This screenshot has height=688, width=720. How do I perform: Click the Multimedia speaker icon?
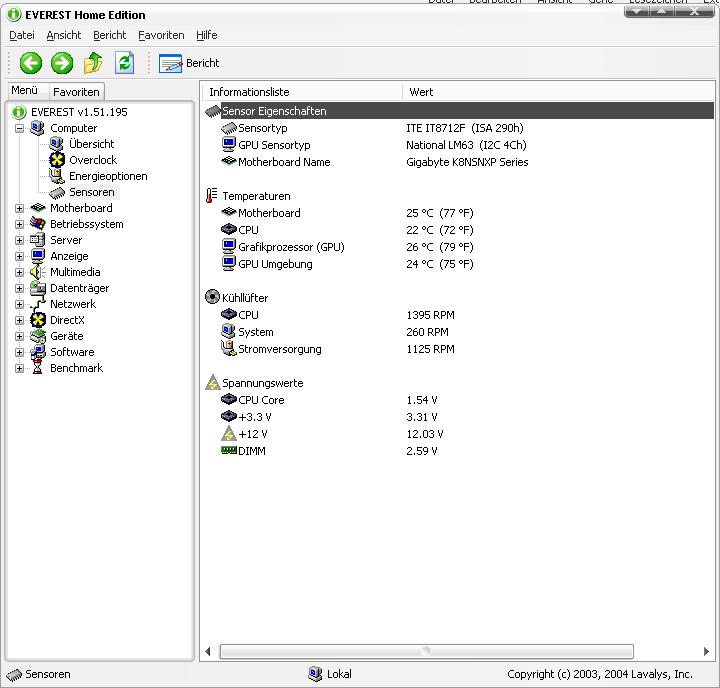pyautogui.click(x=38, y=272)
